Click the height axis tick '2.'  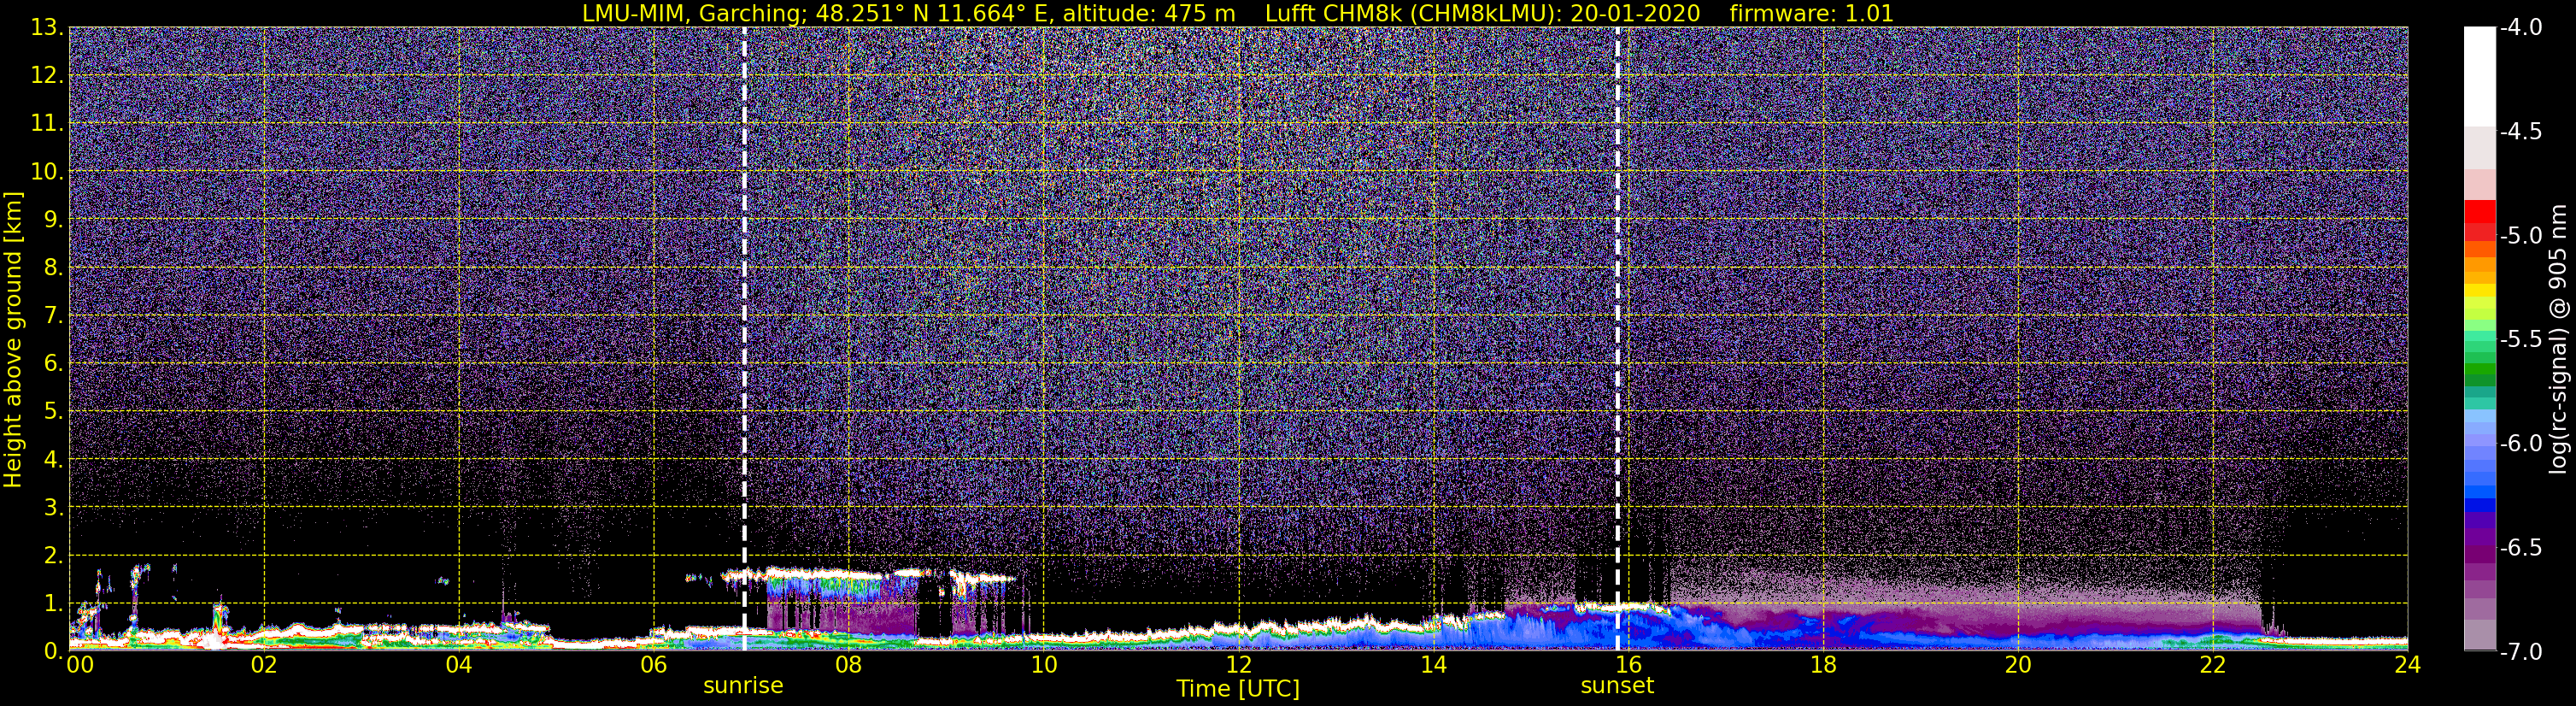tap(54, 555)
